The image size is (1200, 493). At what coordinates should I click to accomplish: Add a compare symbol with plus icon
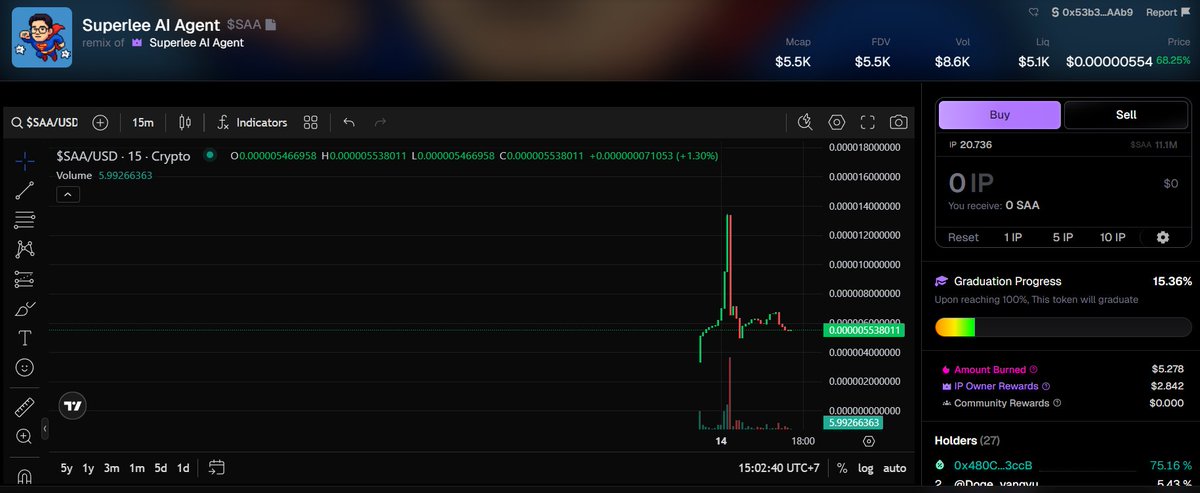100,122
